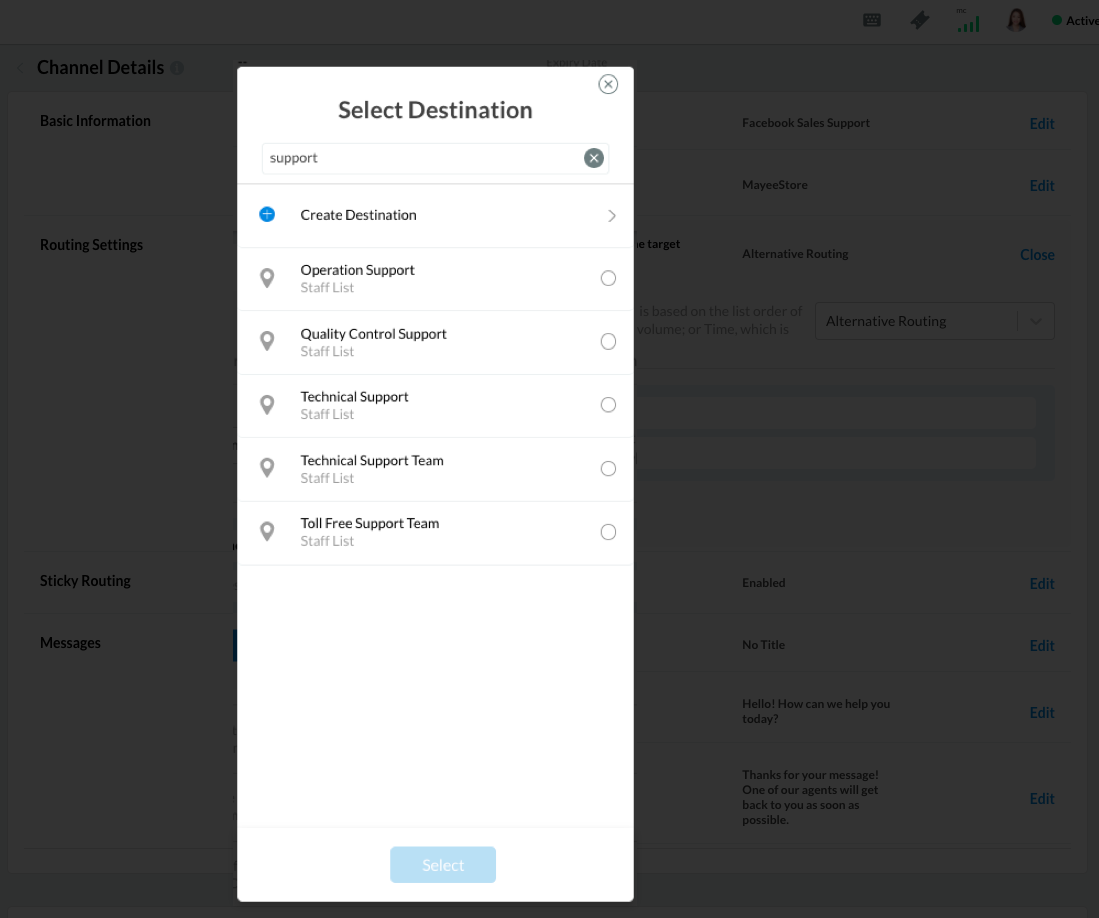Open the keyboard dialpad icon in header
Image resolution: width=1099 pixels, height=918 pixels.
pos(872,20)
